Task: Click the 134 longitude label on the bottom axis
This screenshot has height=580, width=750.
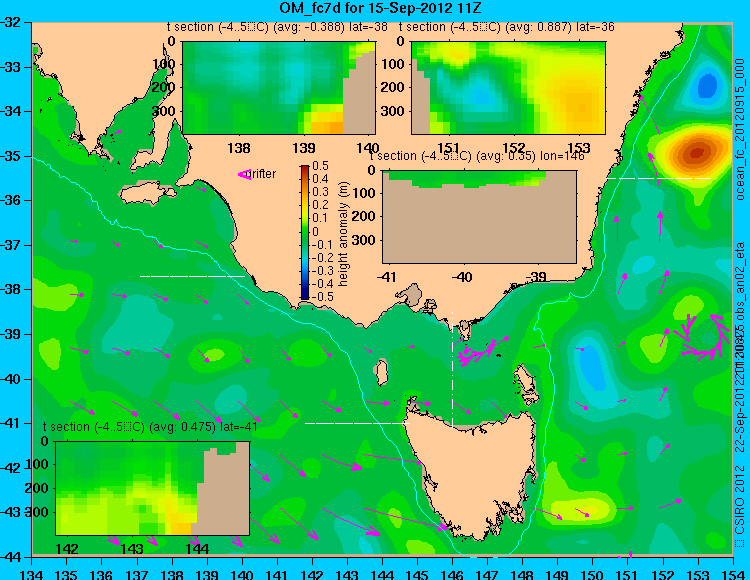Action: click(x=32, y=573)
